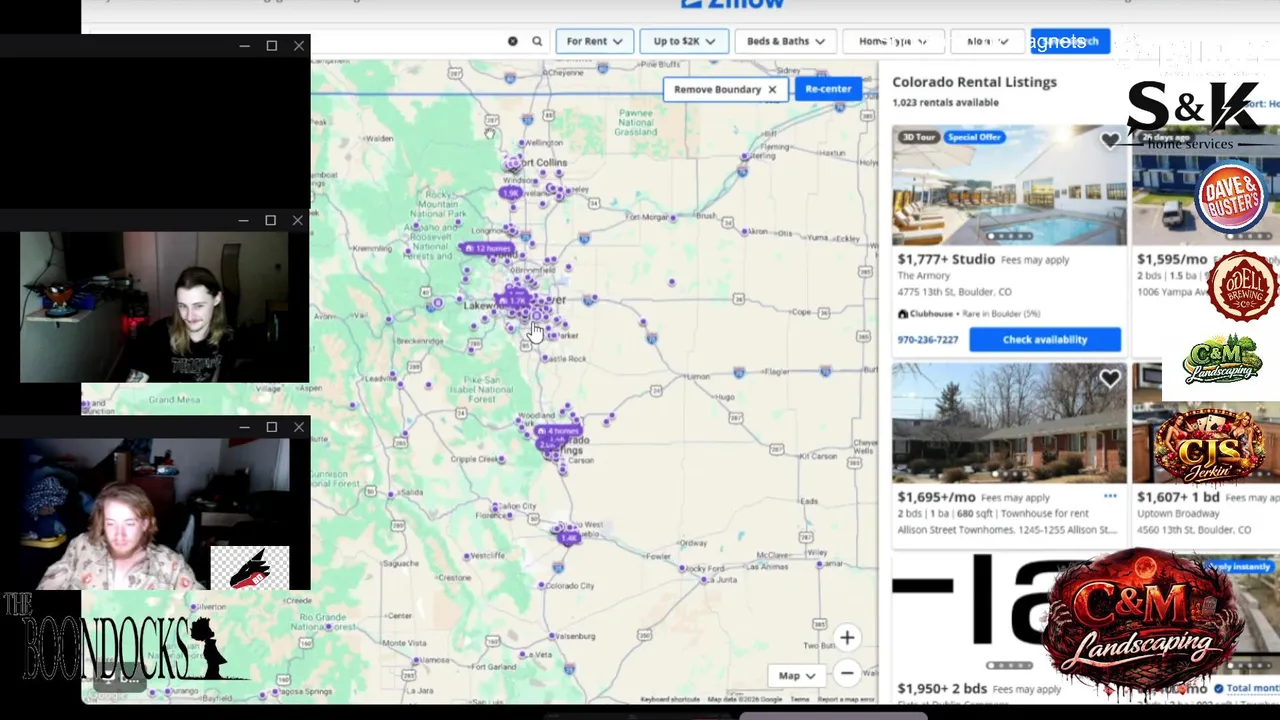
Task: Open more options on $1,695 listing
Action: [x=1110, y=496]
